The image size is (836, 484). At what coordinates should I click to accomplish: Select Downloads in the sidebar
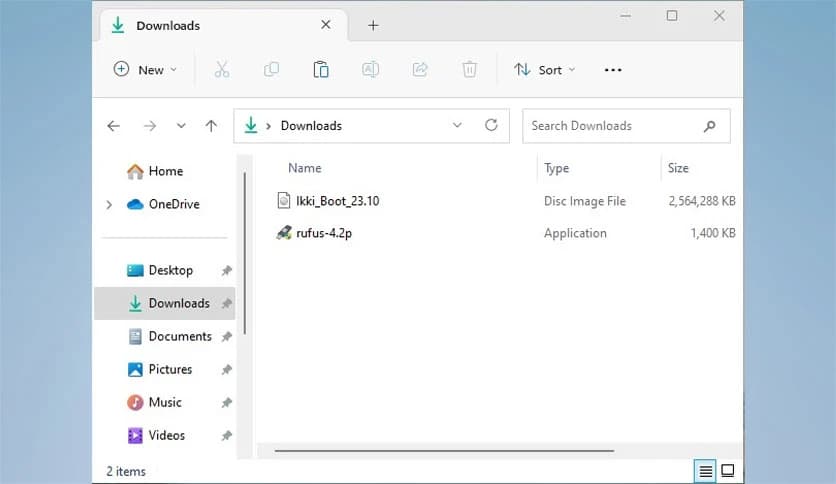(x=165, y=303)
